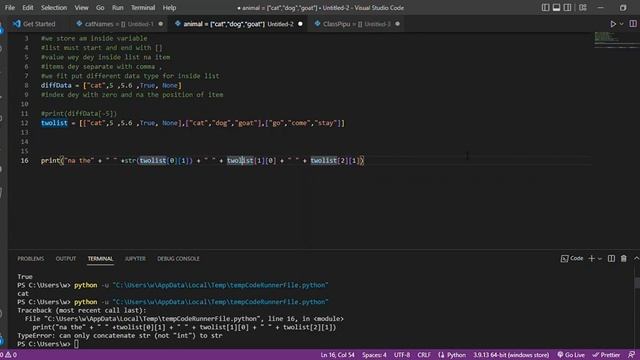Open the View menu

coord(81,8)
